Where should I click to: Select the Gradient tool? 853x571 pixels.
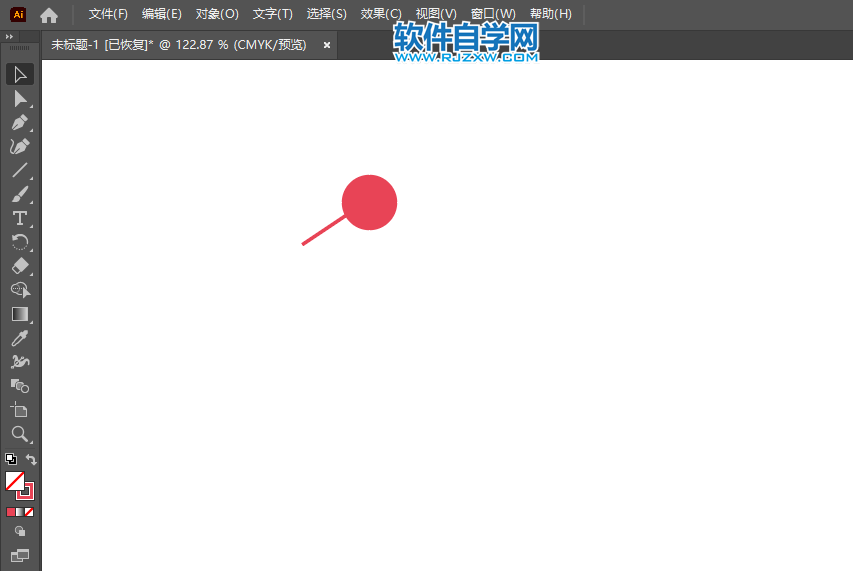20,314
